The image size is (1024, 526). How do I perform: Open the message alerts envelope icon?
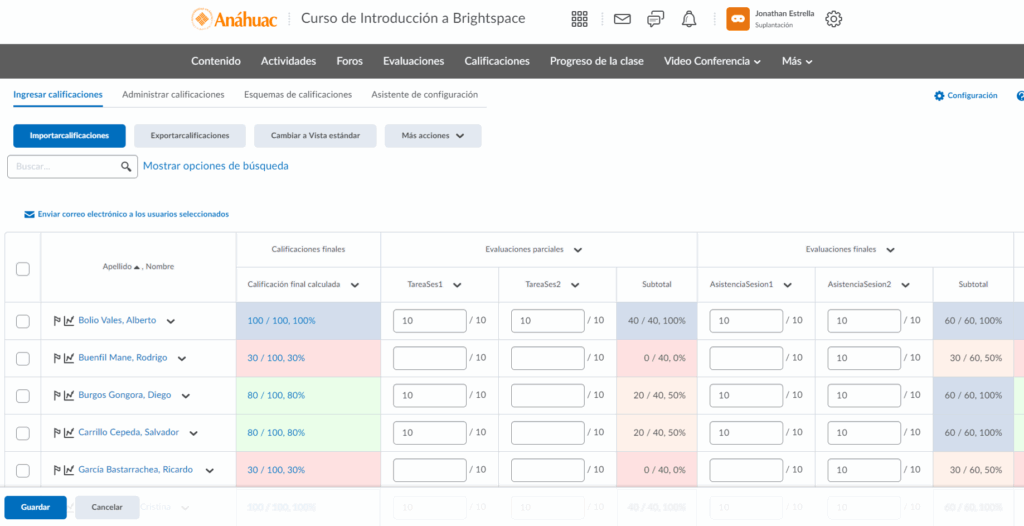tap(622, 19)
